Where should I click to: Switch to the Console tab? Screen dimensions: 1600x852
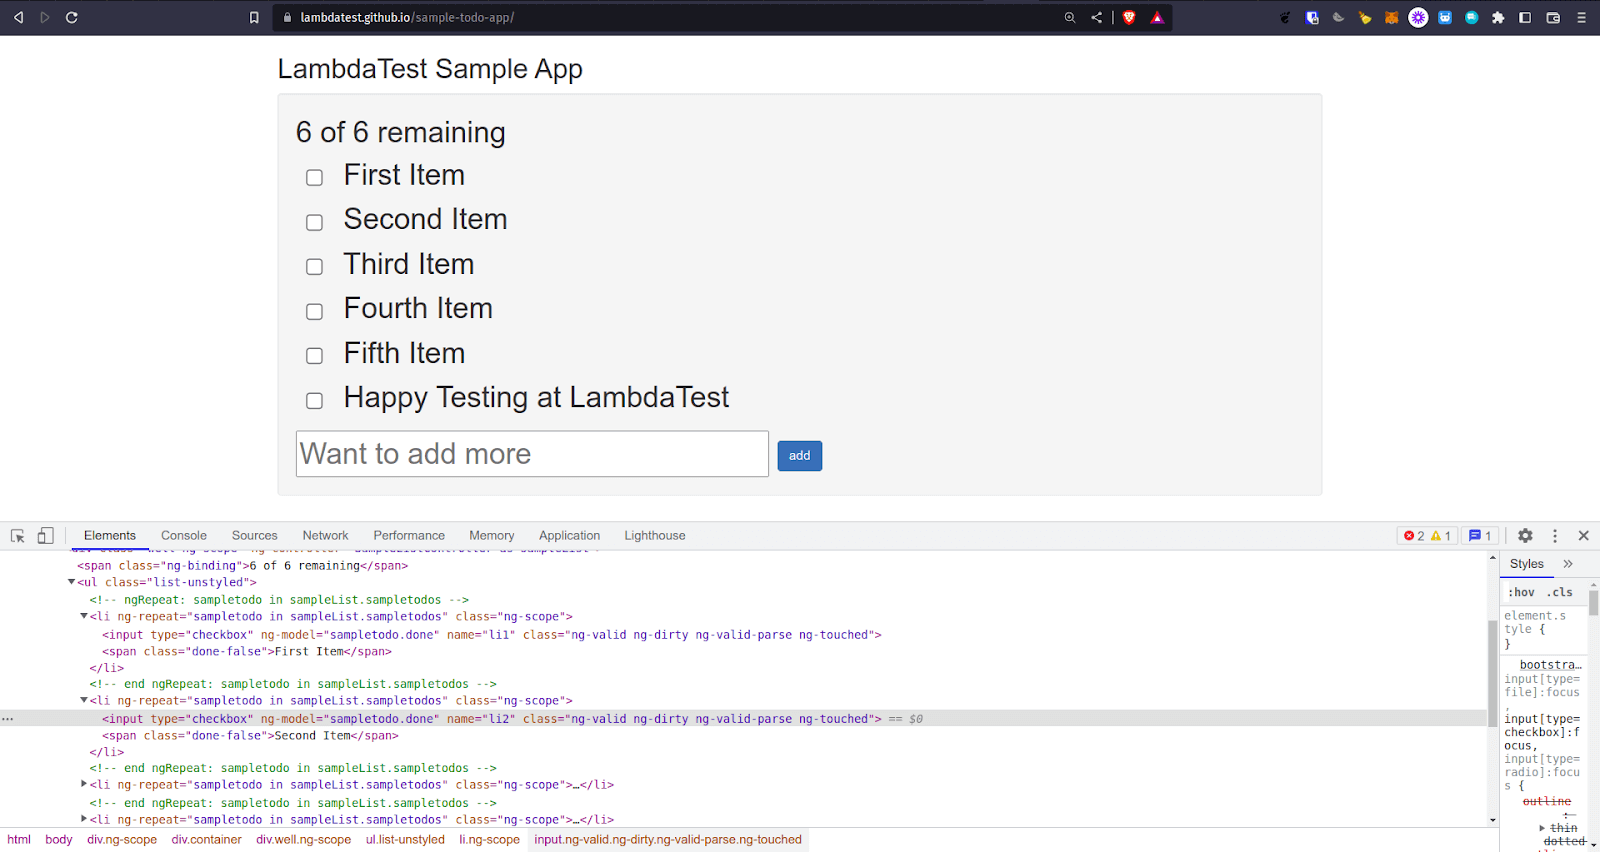click(184, 536)
